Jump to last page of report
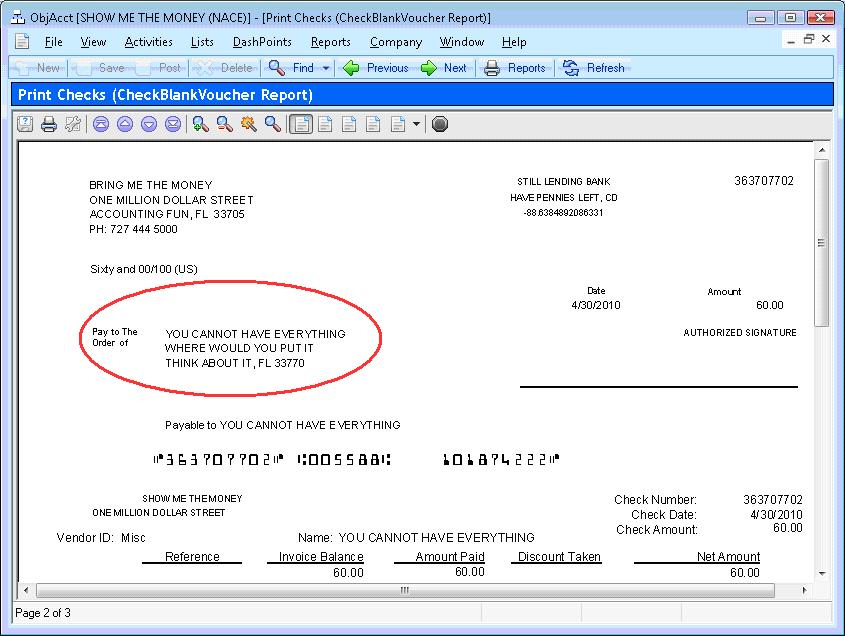This screenshot has height=636, width=845. tap(172, 124)
